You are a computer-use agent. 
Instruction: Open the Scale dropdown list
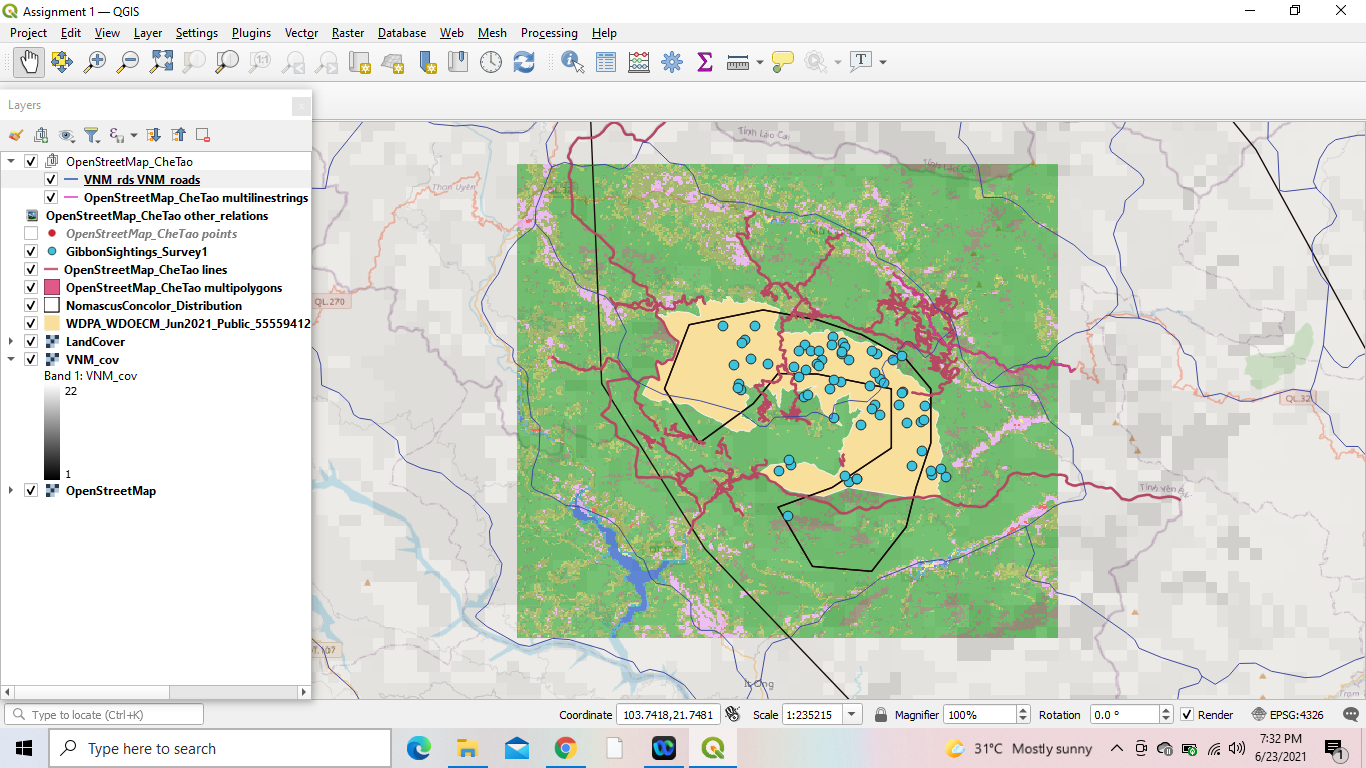pos(852,715)
